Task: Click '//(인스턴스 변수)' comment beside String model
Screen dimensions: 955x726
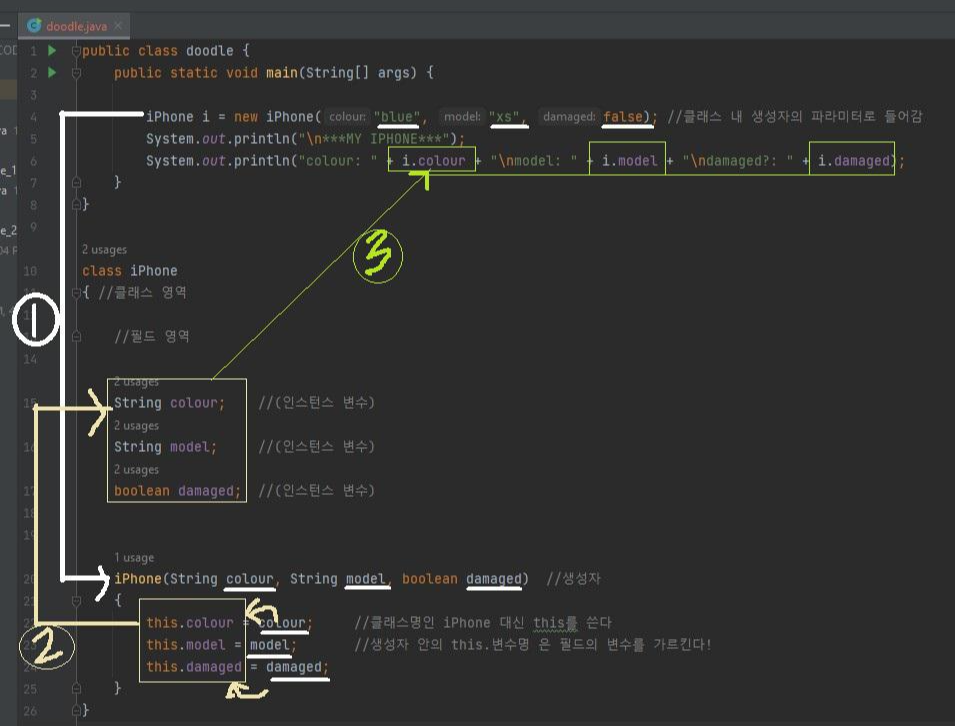Action: point(316,446)
